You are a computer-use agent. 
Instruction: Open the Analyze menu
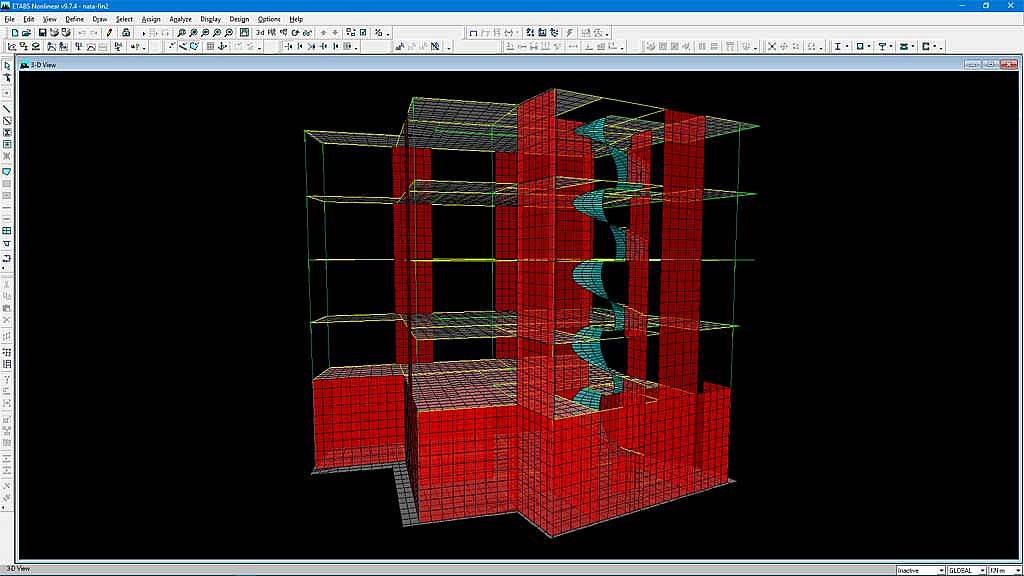[x=180, y=19]
